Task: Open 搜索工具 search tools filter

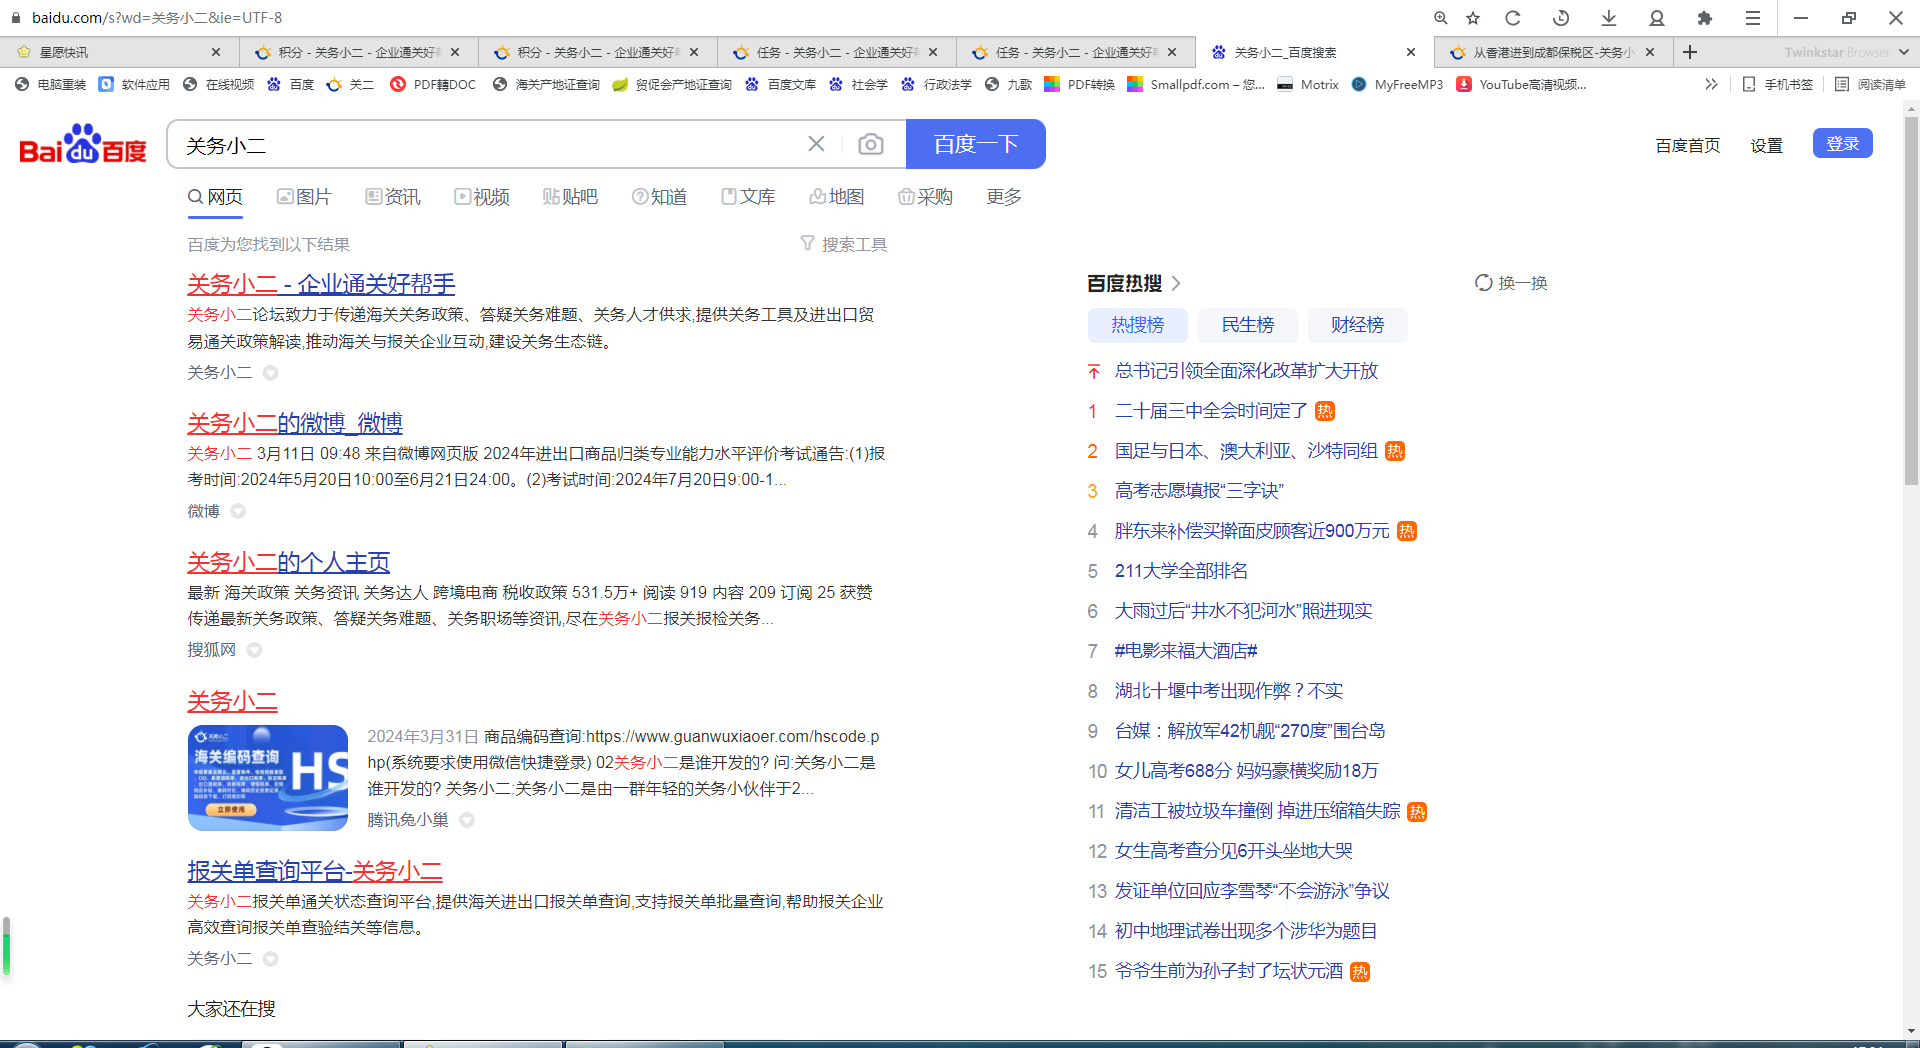Action: [x=843, y=244]
